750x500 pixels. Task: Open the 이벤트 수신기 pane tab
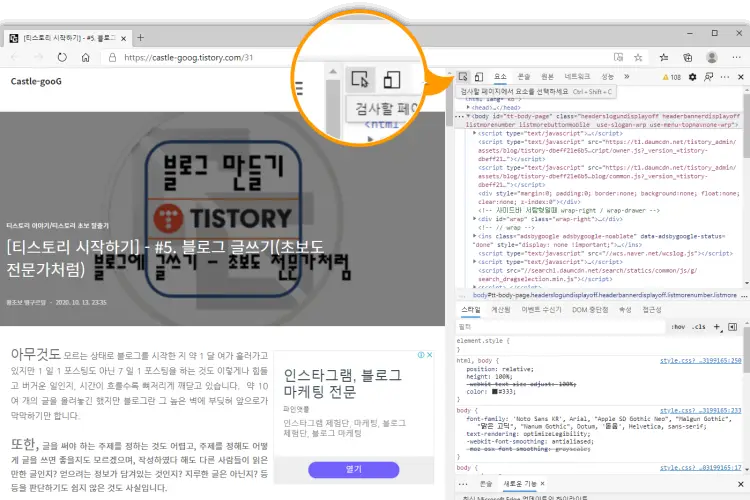(x=541, y=310)
